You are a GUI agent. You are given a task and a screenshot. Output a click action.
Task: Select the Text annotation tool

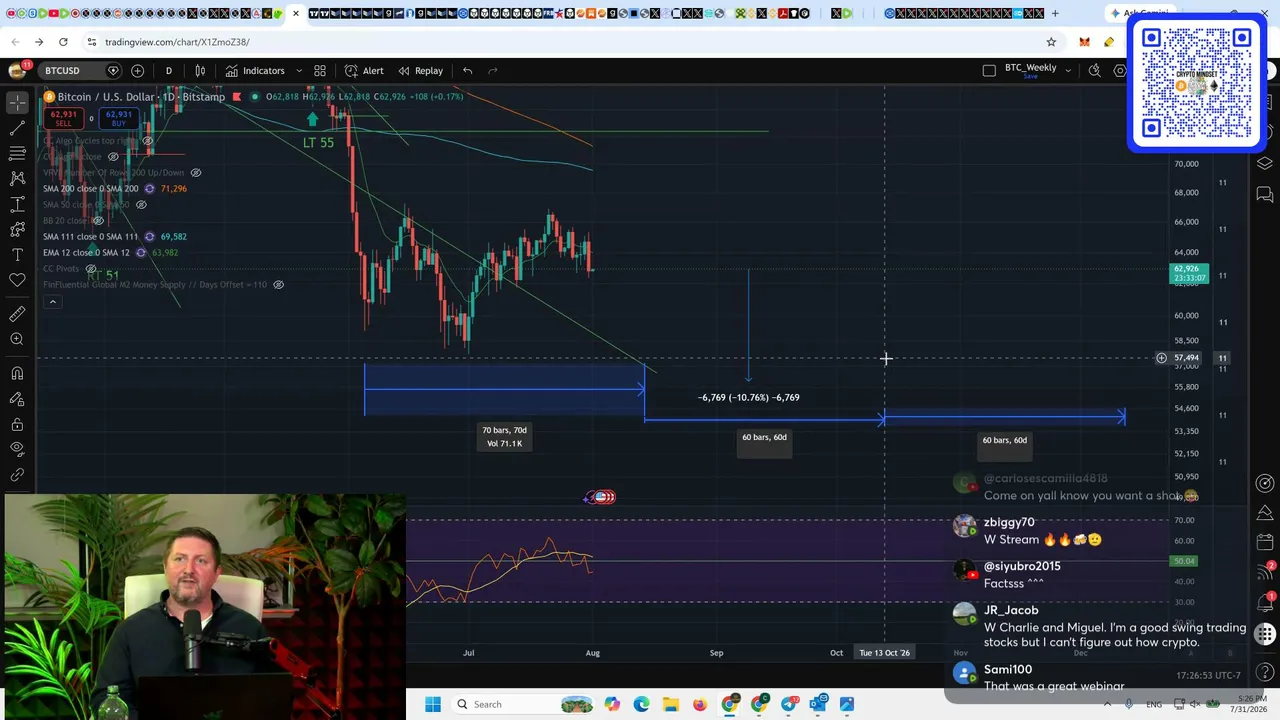point(17,255)
